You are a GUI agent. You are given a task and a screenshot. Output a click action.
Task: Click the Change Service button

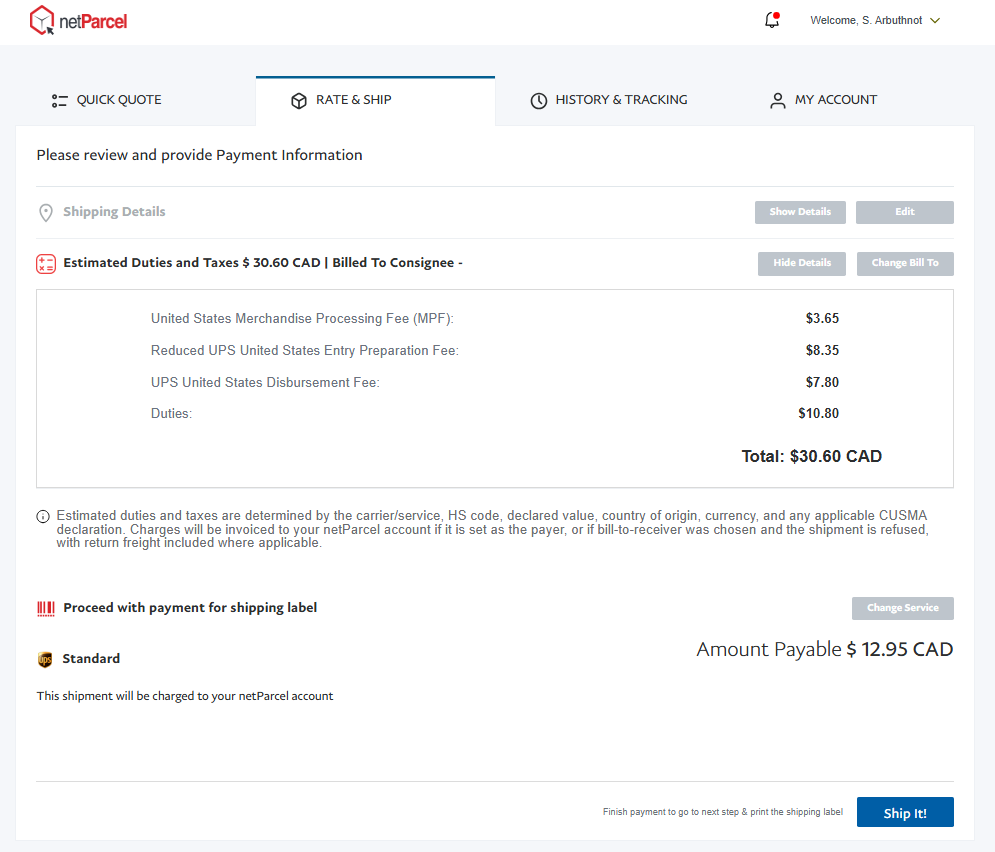tap(902, 608)
